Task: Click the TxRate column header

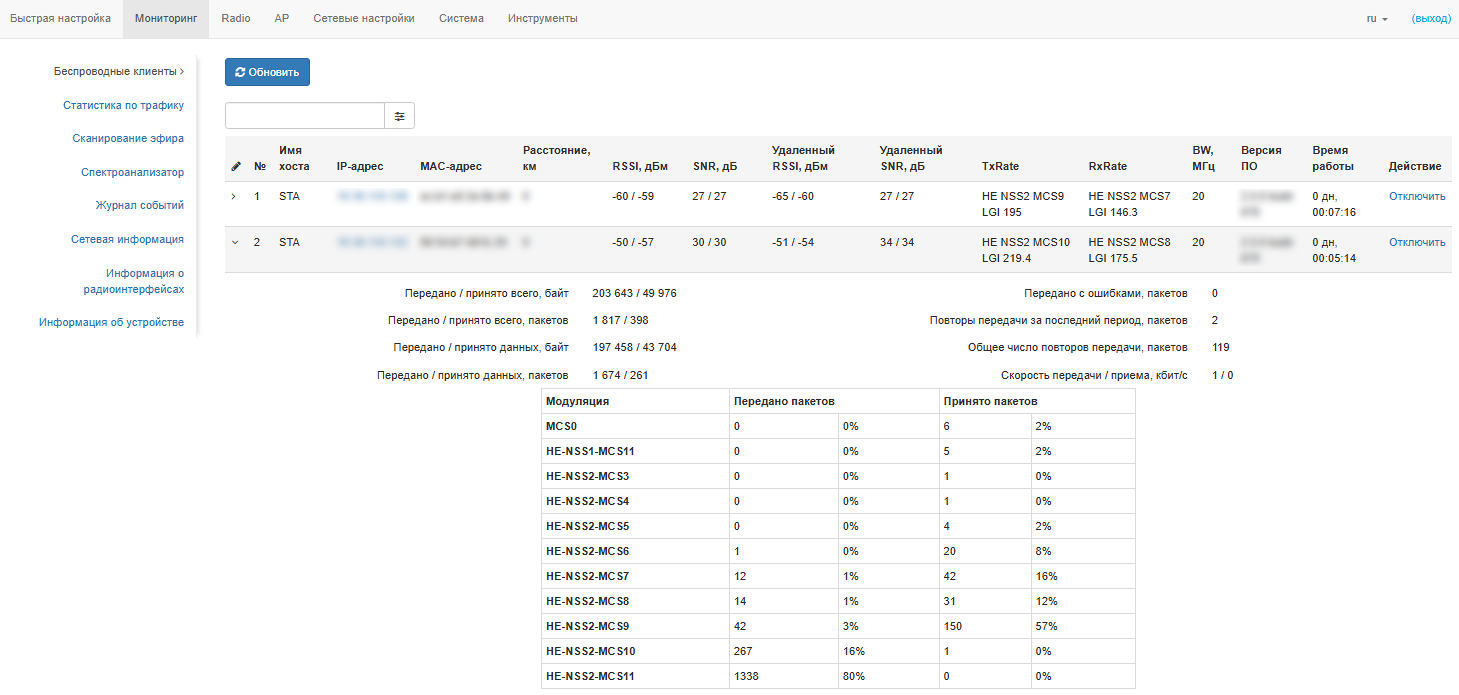Action: pyautogui.click(x=1000, y=166)
